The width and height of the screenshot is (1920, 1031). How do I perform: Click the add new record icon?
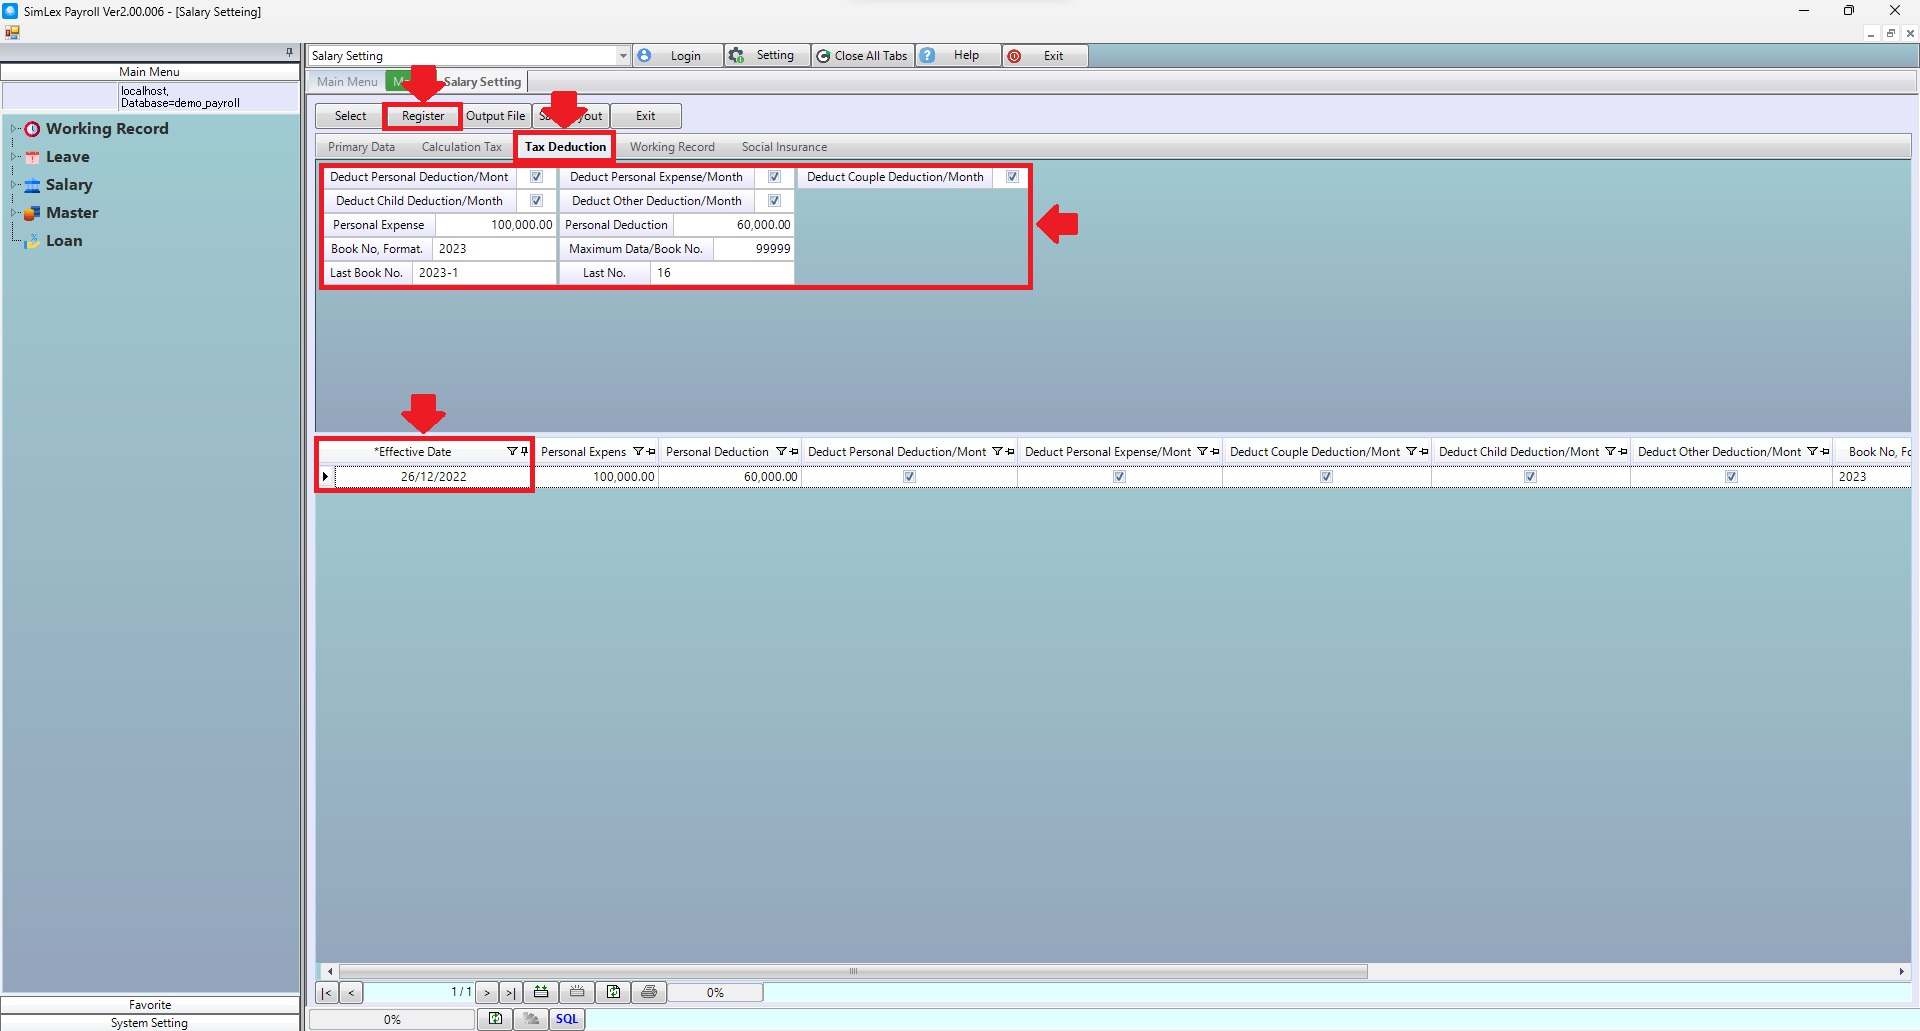[541, 992]
